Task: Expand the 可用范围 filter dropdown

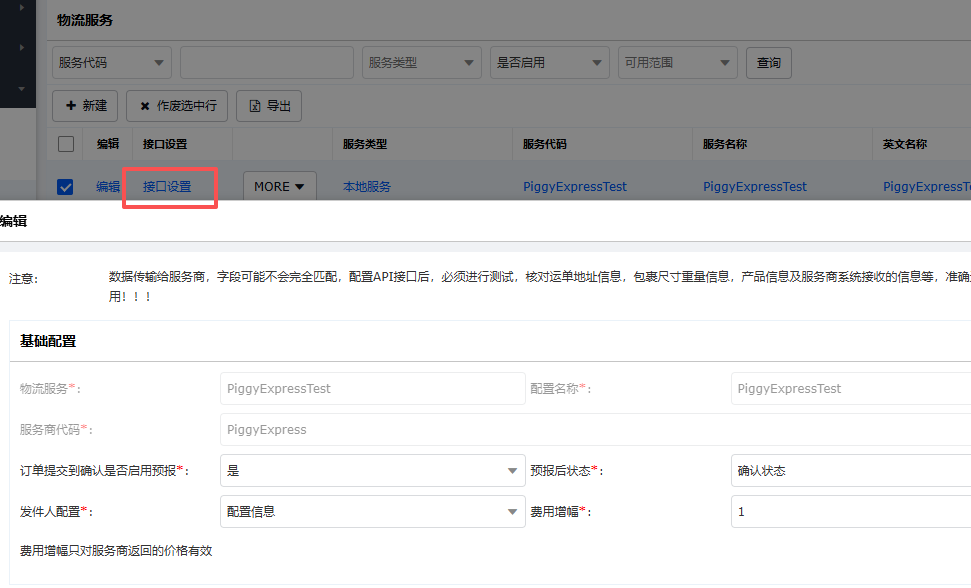Action: [677, 62]
